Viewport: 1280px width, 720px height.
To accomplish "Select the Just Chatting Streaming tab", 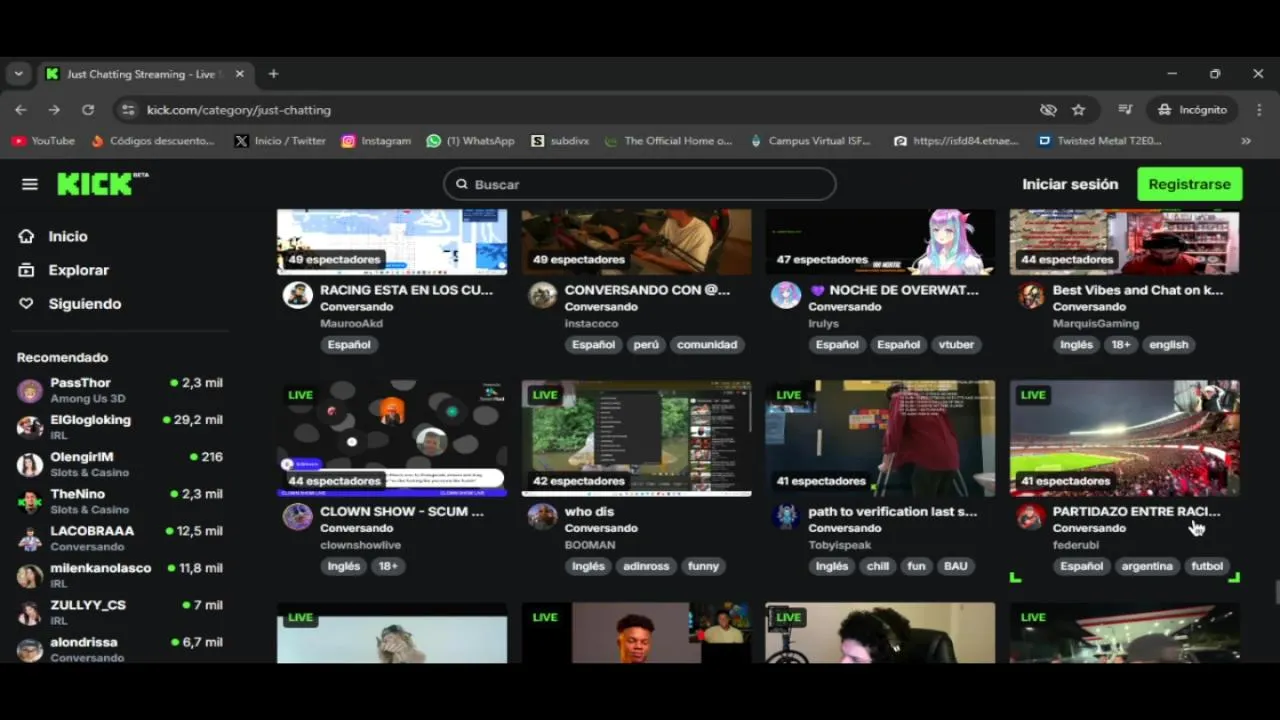I will click(x=140, y=74).
